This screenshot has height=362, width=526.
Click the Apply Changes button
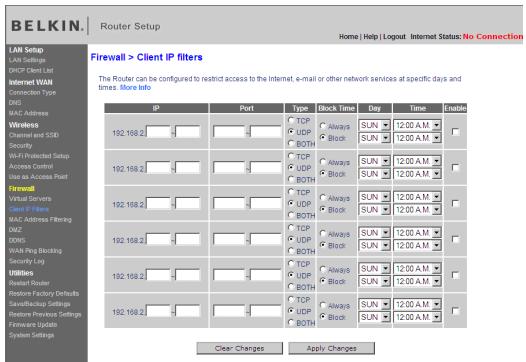point(331,348)
